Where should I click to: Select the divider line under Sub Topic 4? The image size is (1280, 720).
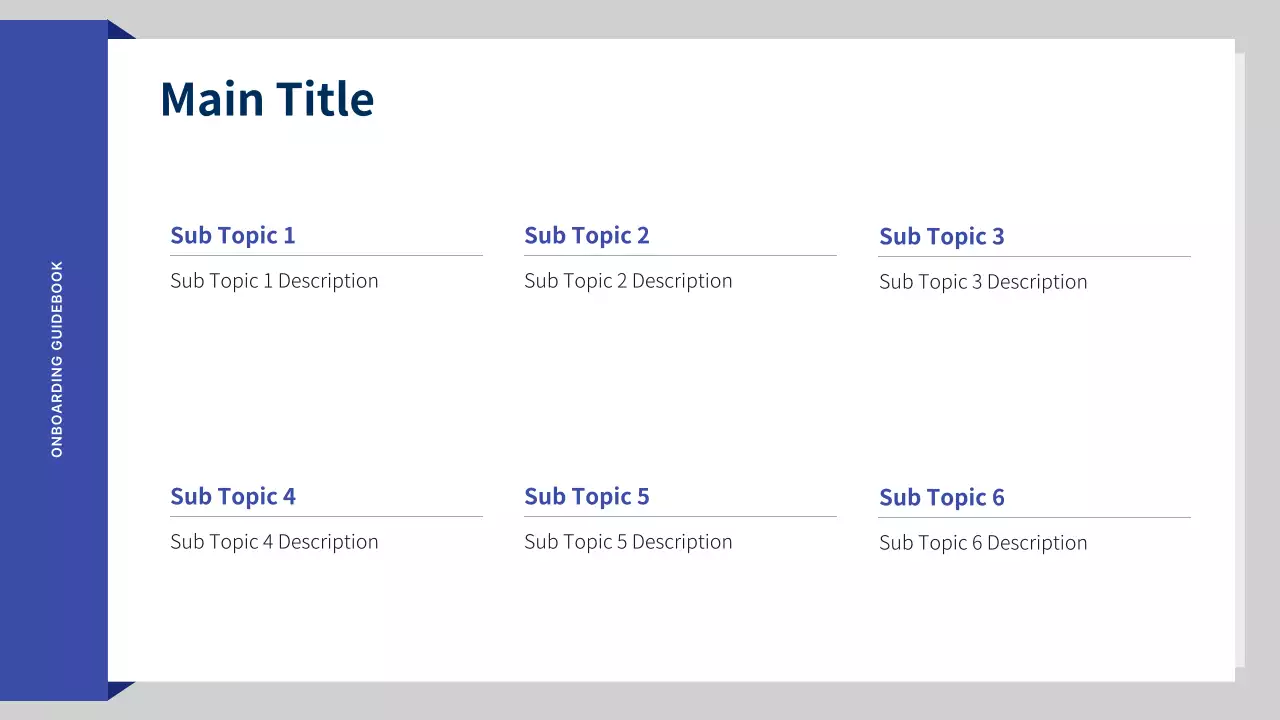(x=326, y=516)
